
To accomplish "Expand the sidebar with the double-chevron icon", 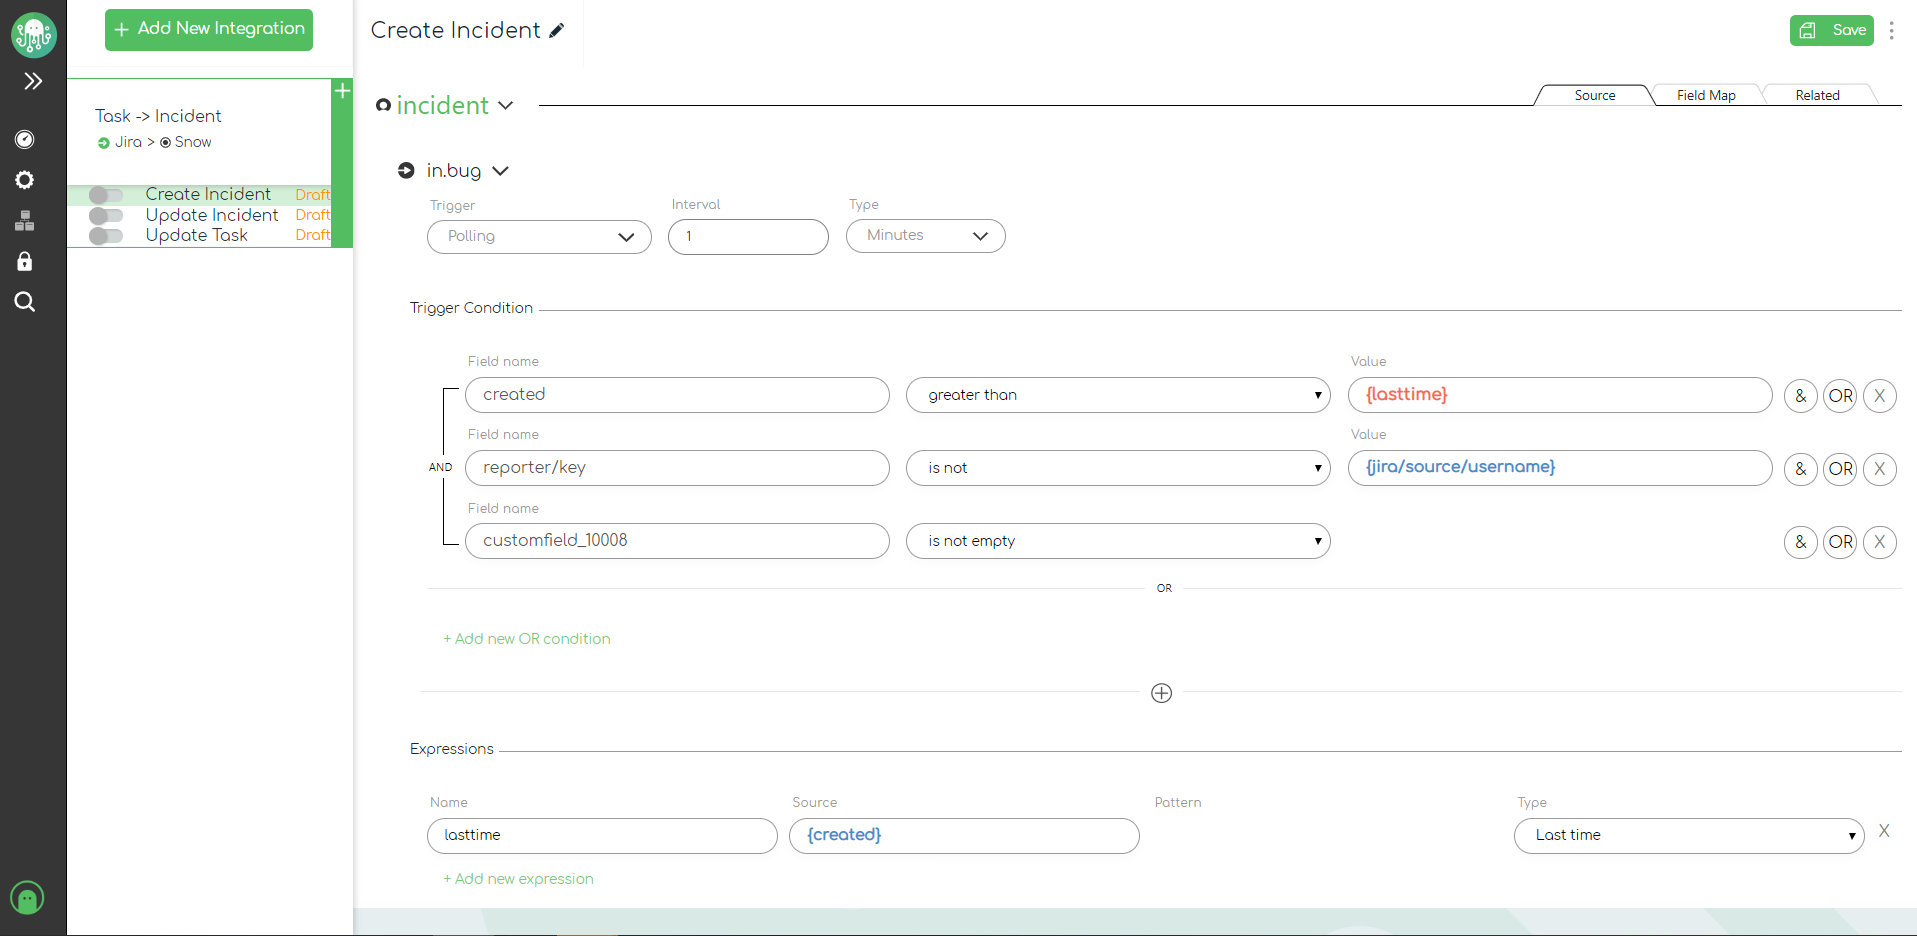I will [x=33, y=81].
